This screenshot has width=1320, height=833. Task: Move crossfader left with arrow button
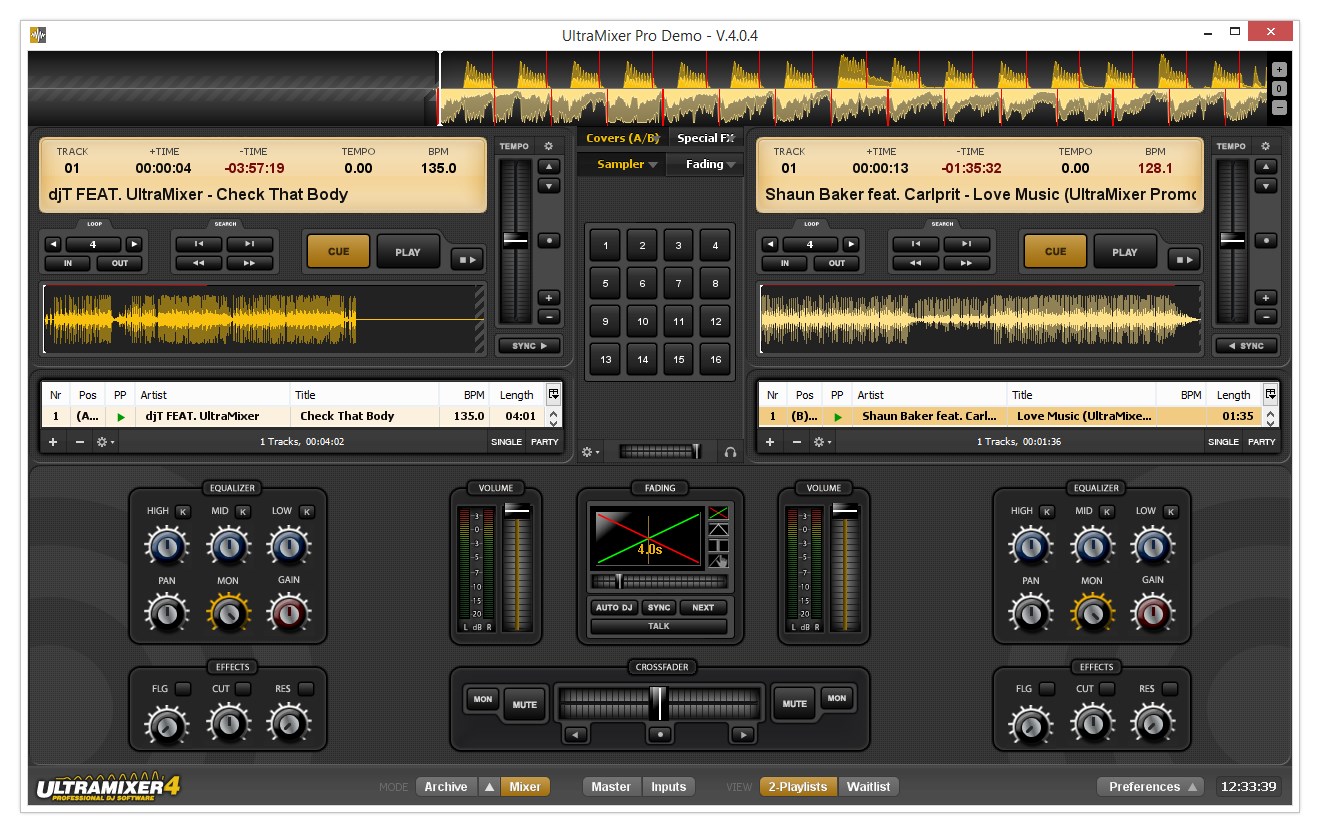(575, 735)
